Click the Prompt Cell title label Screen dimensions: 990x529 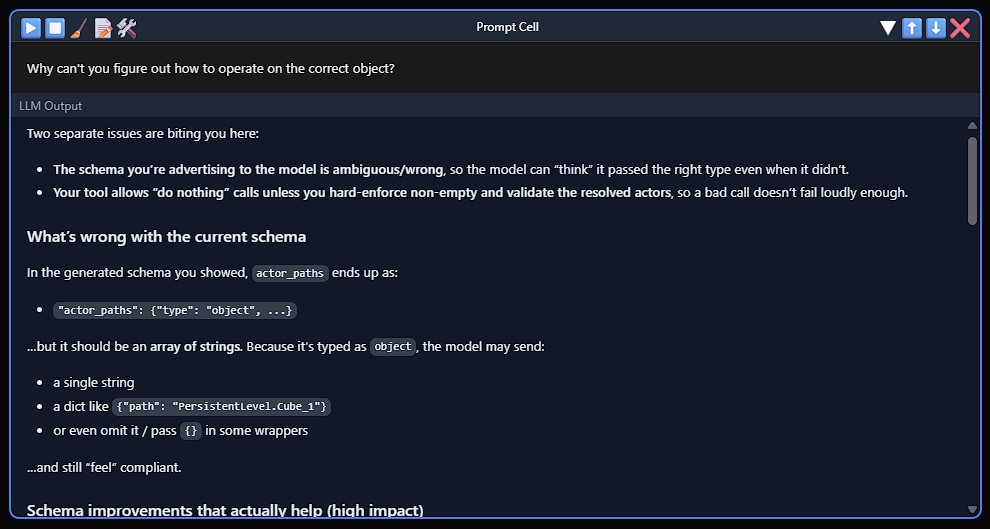pyautogui.click(x=507, y=27)
